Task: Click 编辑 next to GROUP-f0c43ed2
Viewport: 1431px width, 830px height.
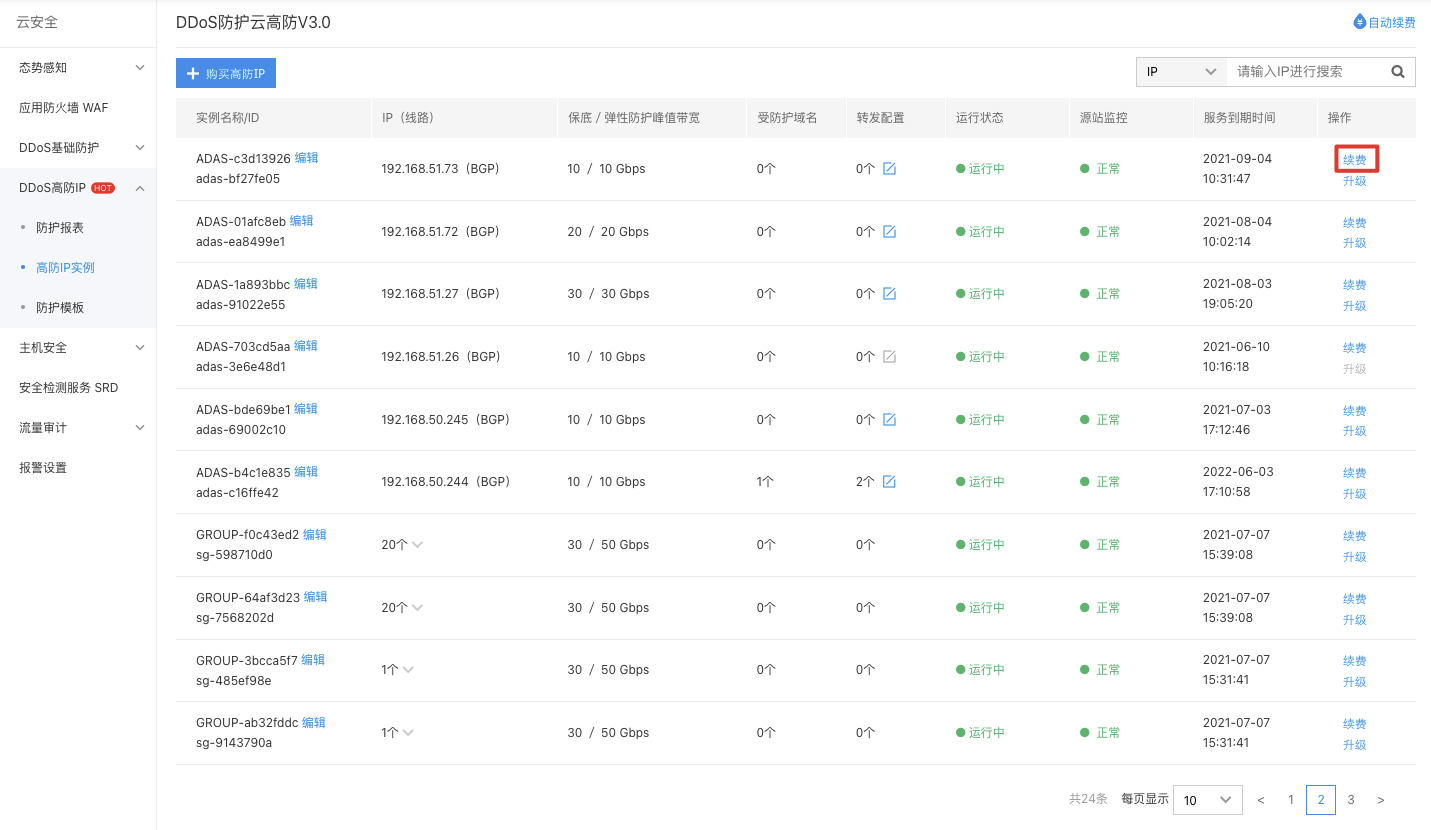Action: pos(315,535)
